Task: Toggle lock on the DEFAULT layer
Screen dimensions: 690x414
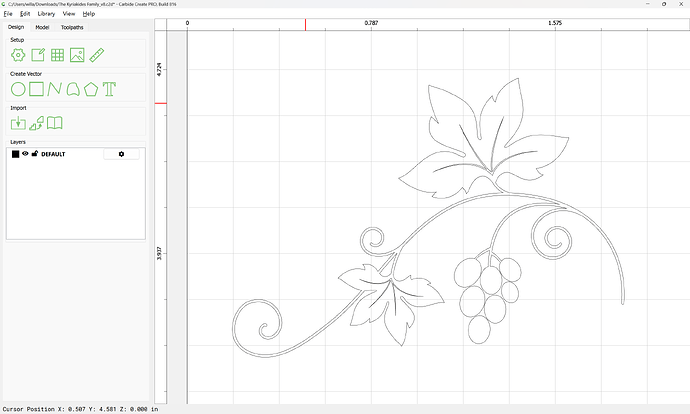Action: pyautogui.click(x=35, y=154)
